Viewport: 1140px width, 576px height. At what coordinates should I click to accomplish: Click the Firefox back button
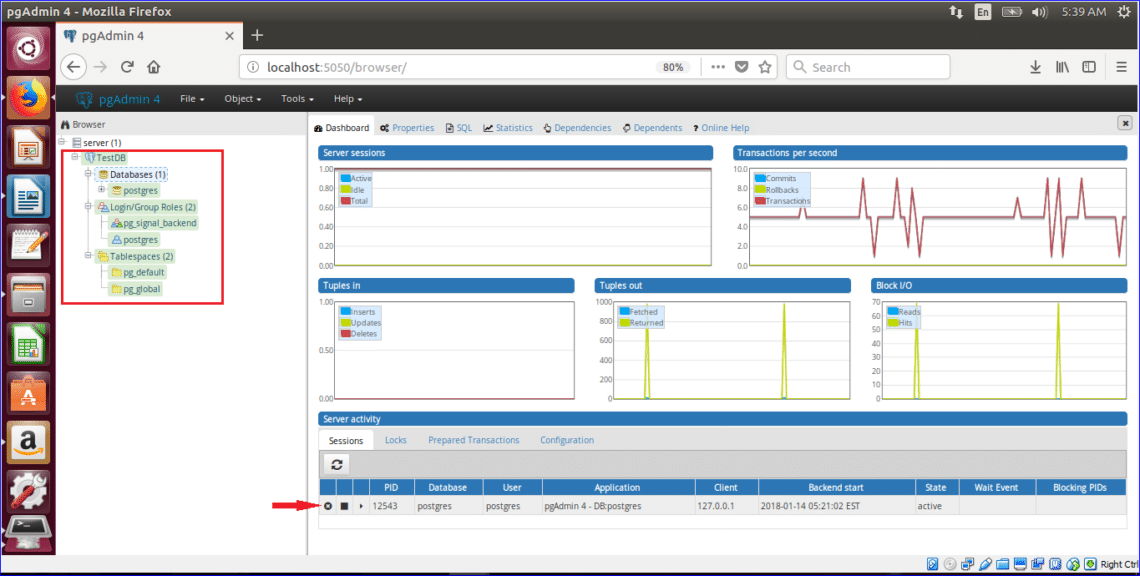pos(75,66)
